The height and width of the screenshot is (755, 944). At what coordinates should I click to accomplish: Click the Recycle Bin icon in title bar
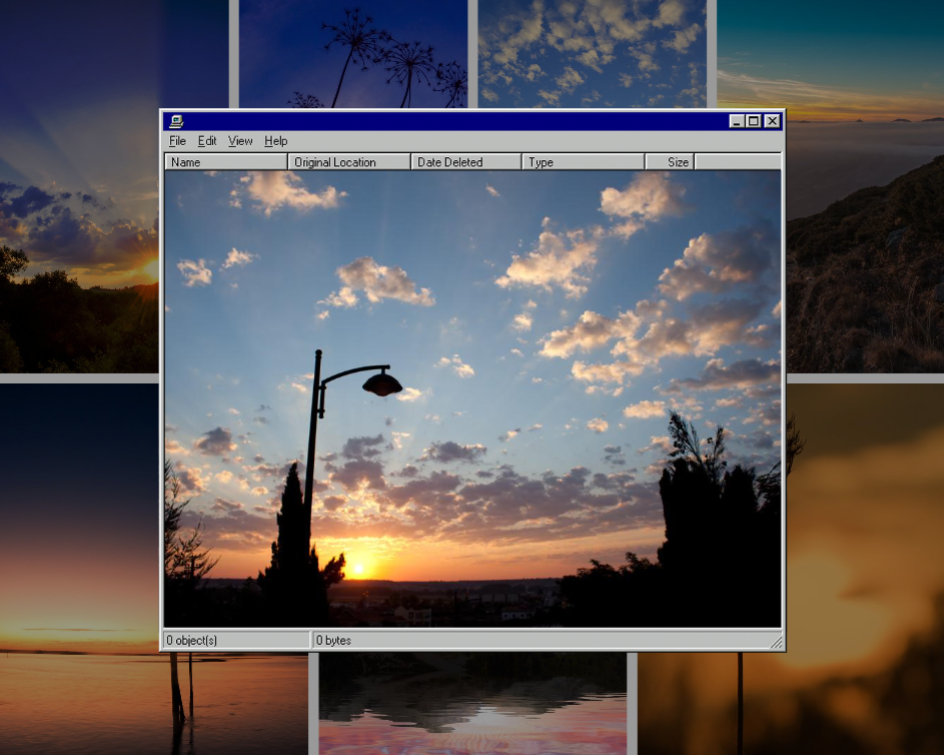click(176, 121)
